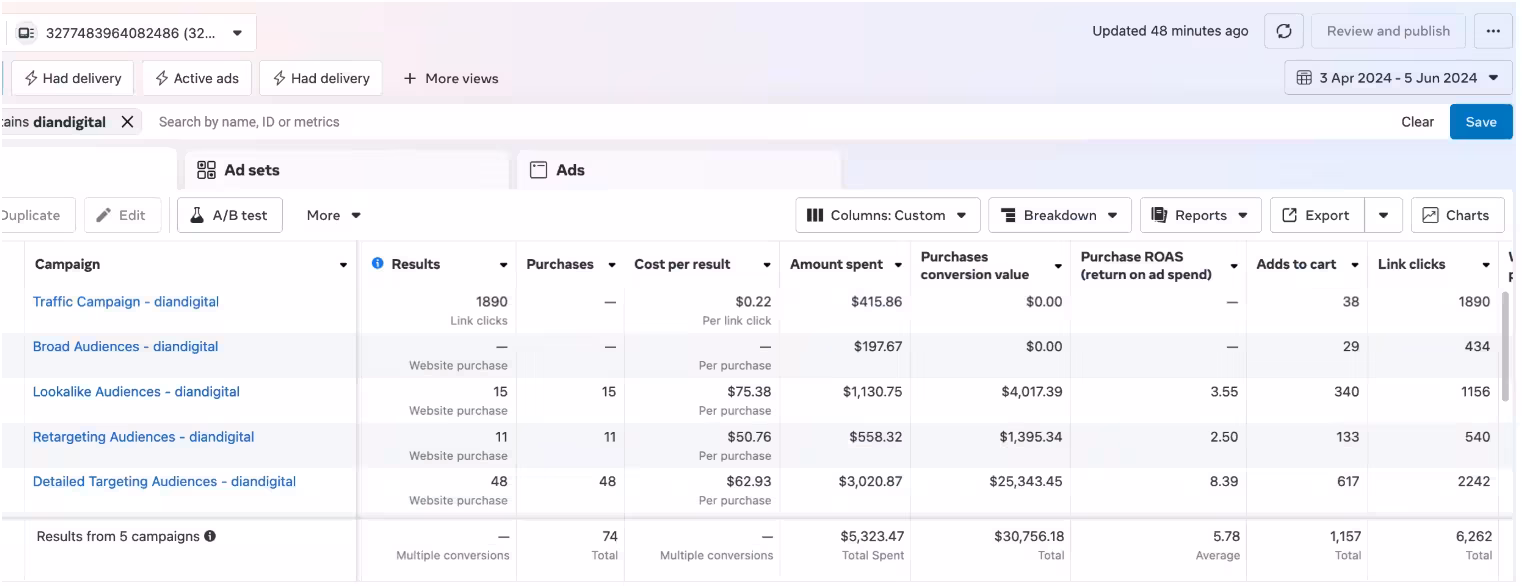Click the 617 adds to cart value
The image size is (1522, 586).
[x=1347, y=482]
